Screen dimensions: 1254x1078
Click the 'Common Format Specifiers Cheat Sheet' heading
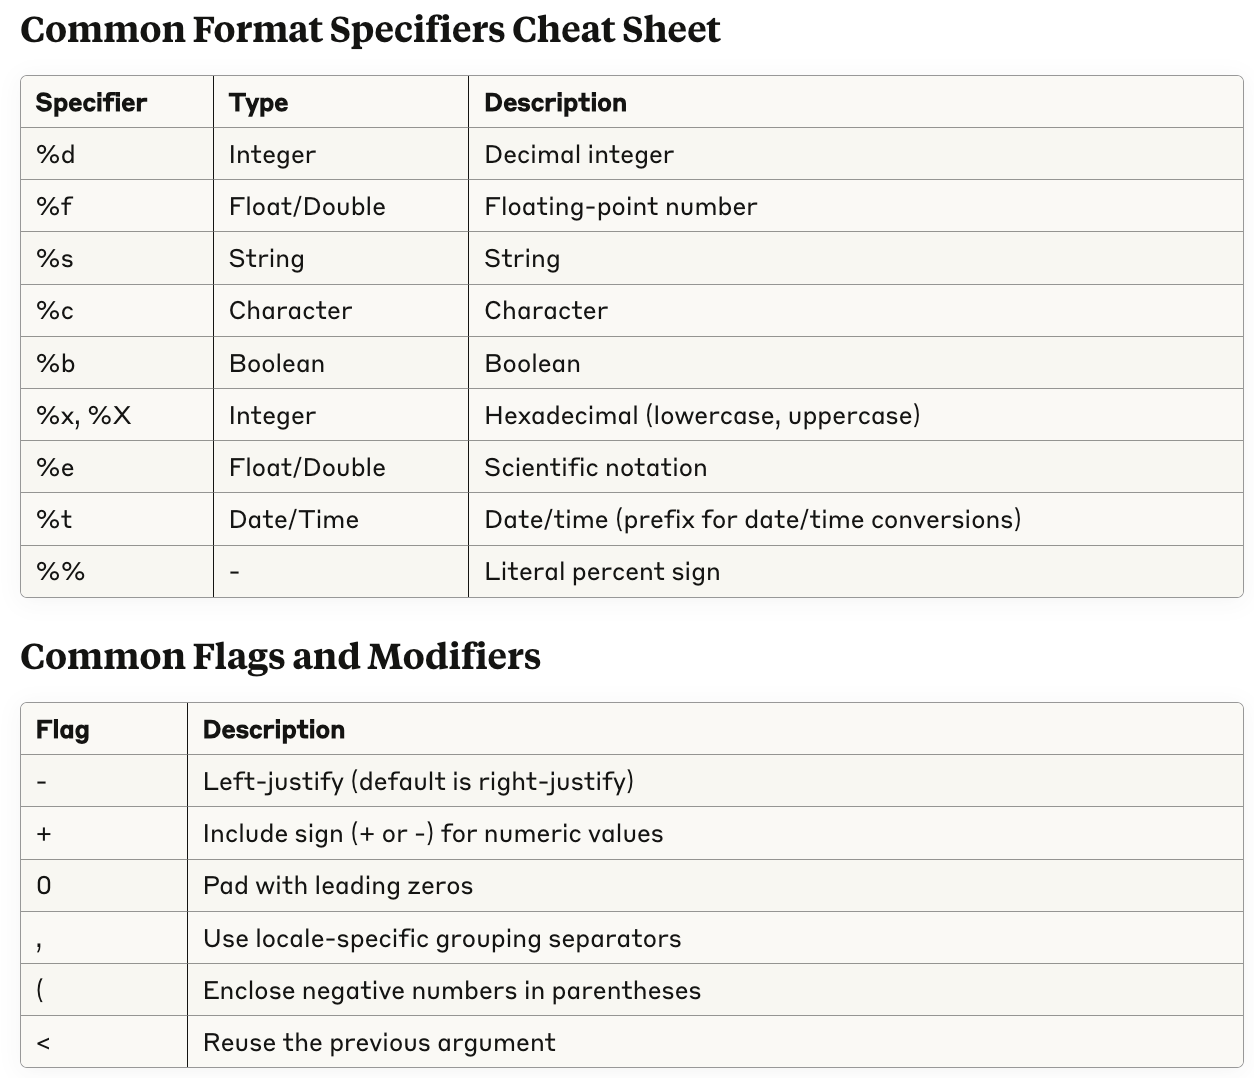(x=370, y=30)
